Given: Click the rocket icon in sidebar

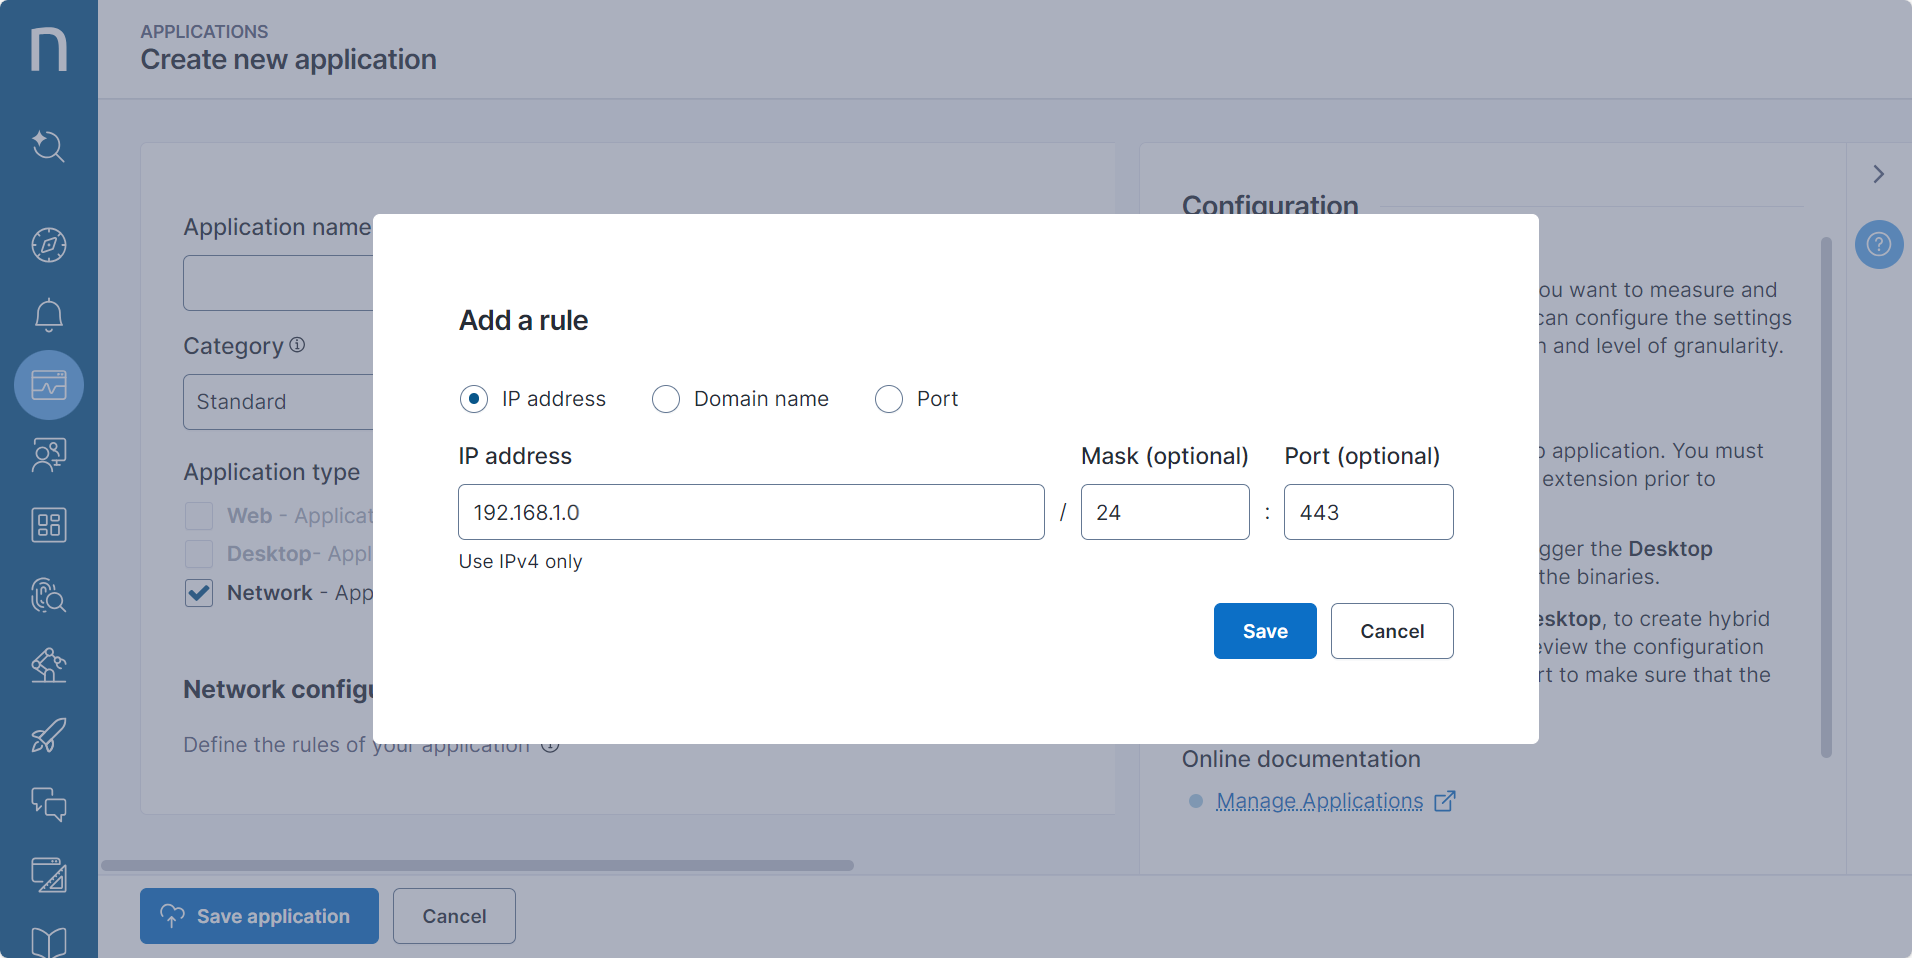Looking at the screenshot, I should tap(48, 735).
